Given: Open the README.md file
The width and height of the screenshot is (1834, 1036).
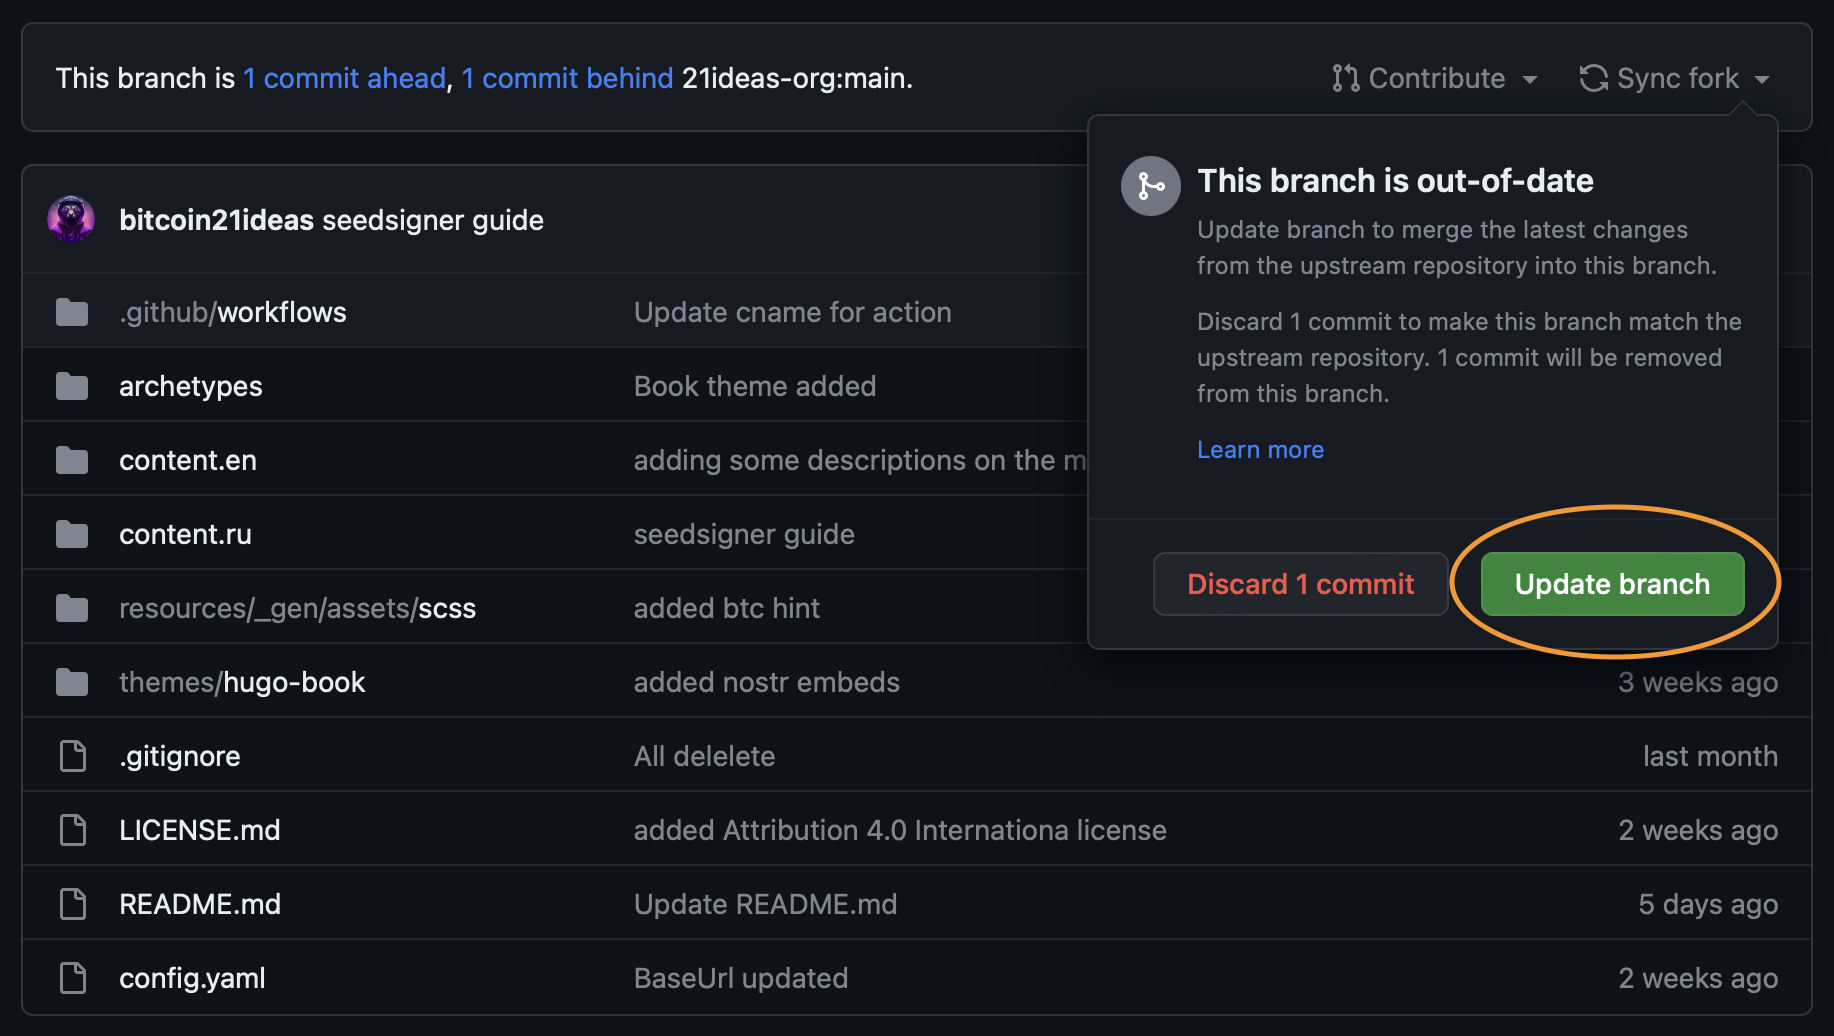Looking at the screenshot, I should pos(200,904).
